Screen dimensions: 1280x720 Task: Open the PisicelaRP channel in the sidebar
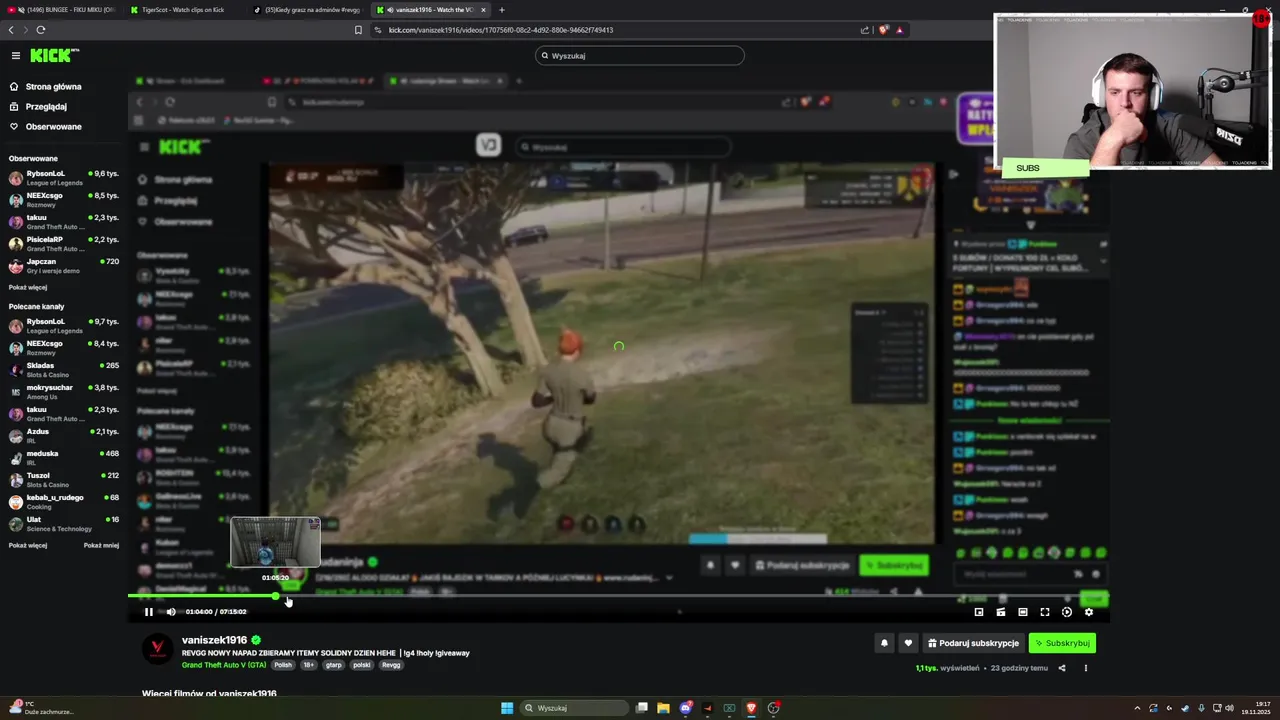click(64, 243)
